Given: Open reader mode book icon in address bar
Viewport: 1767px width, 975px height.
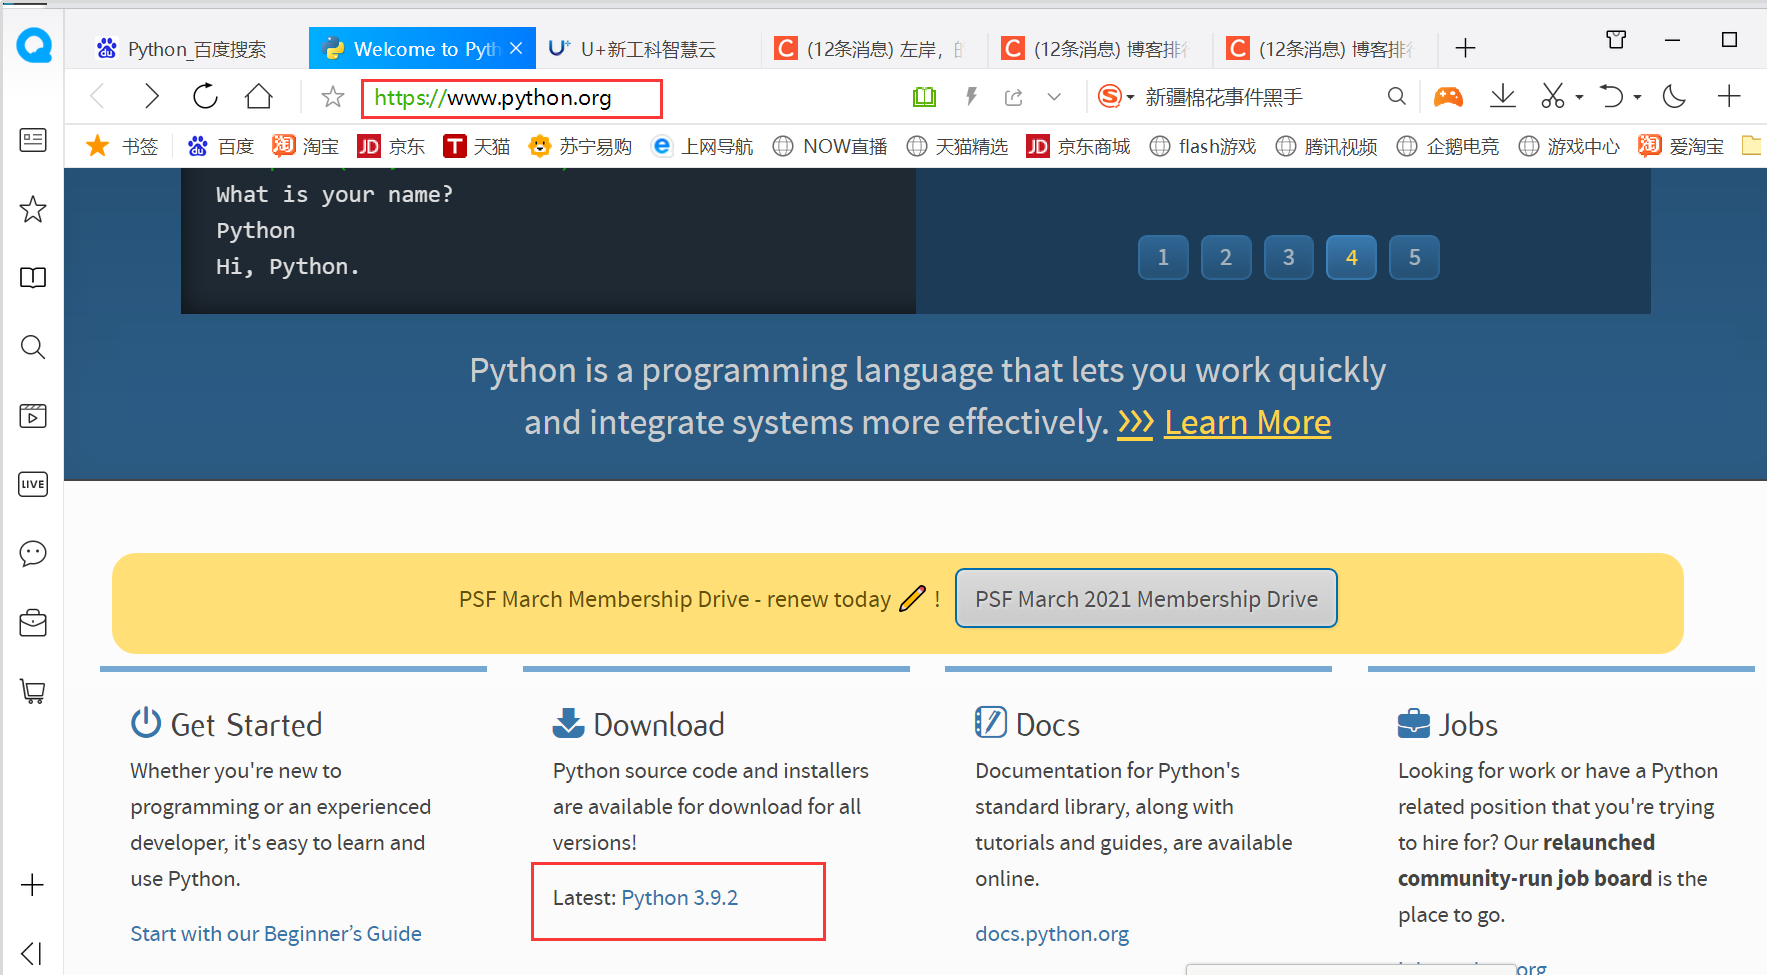Looking at the screenshot, I should click(x=924, y=97).
